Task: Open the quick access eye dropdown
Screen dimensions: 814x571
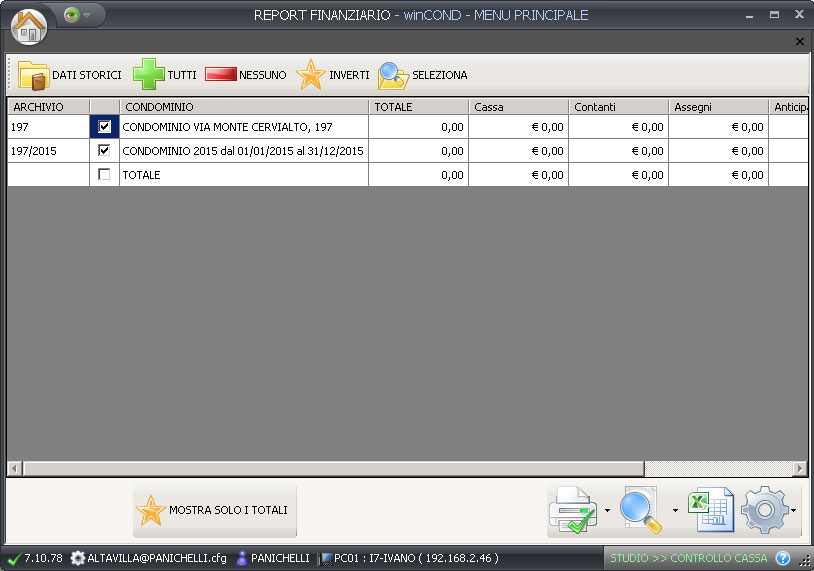Action: (x=78, y=16)
